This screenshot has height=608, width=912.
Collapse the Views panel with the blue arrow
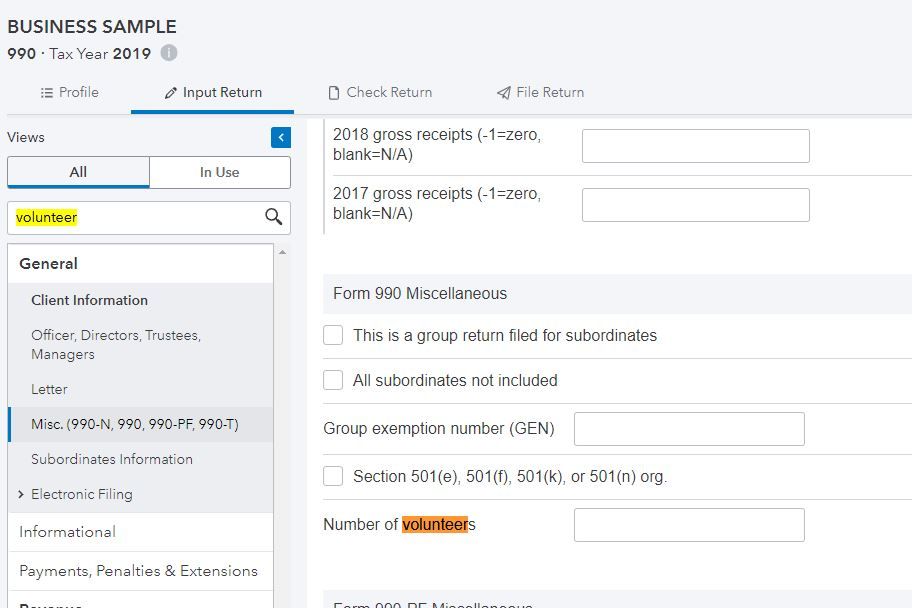click(281, 137)
